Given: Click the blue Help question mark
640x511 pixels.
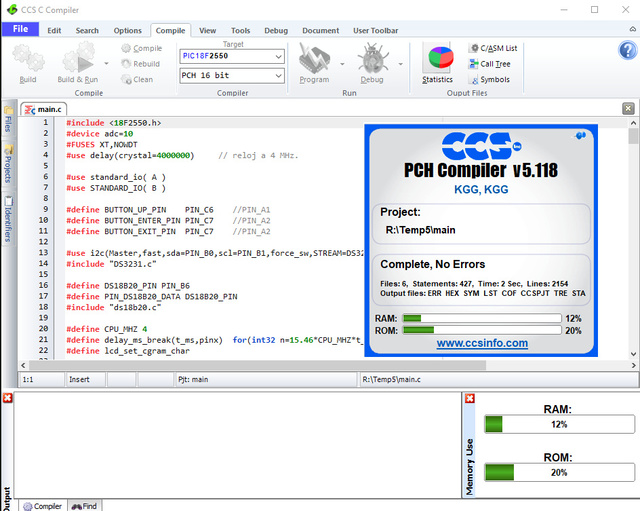Looking at the screenshot, I should [628, 50].
